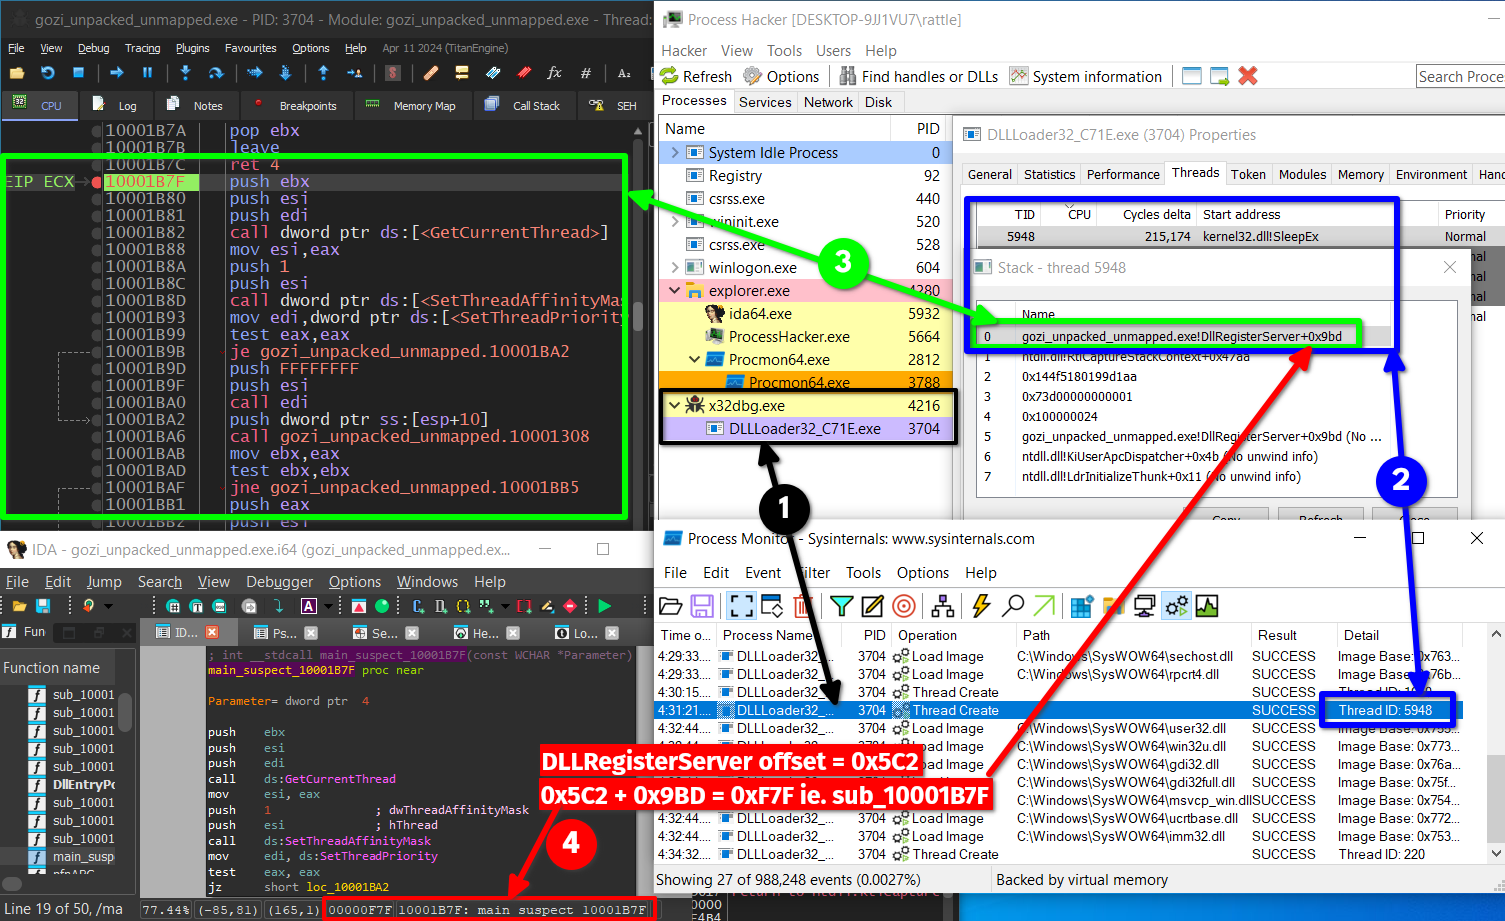
Task: Click Highlight pencil icon in Process Monitor
Action: (873, 606)
